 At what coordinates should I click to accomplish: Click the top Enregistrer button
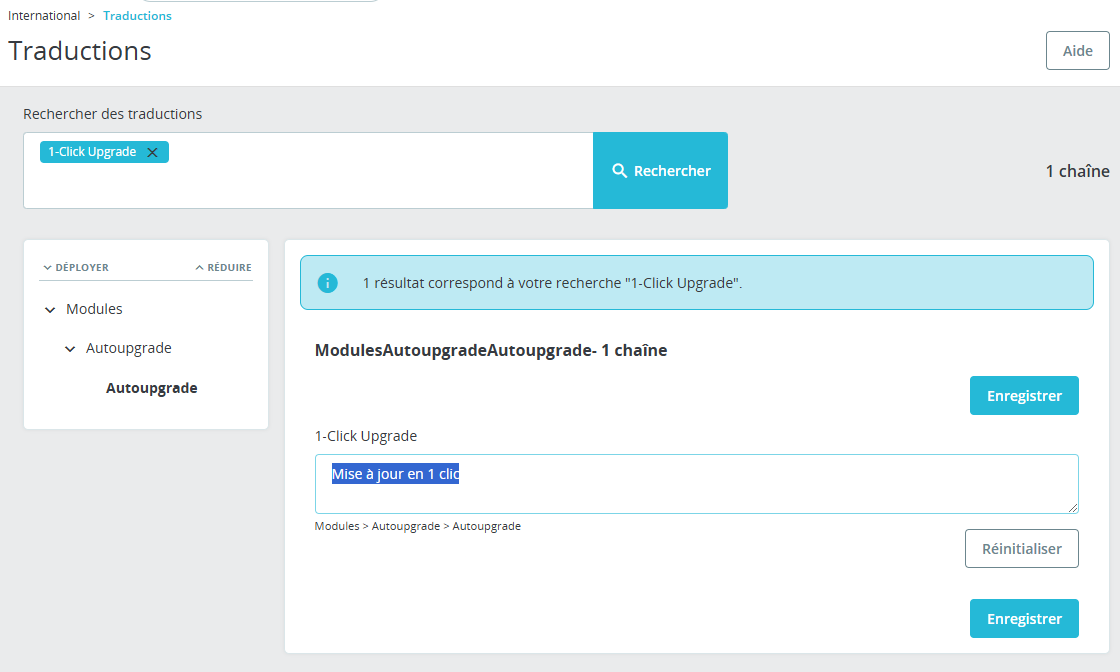coord(1024,396)
